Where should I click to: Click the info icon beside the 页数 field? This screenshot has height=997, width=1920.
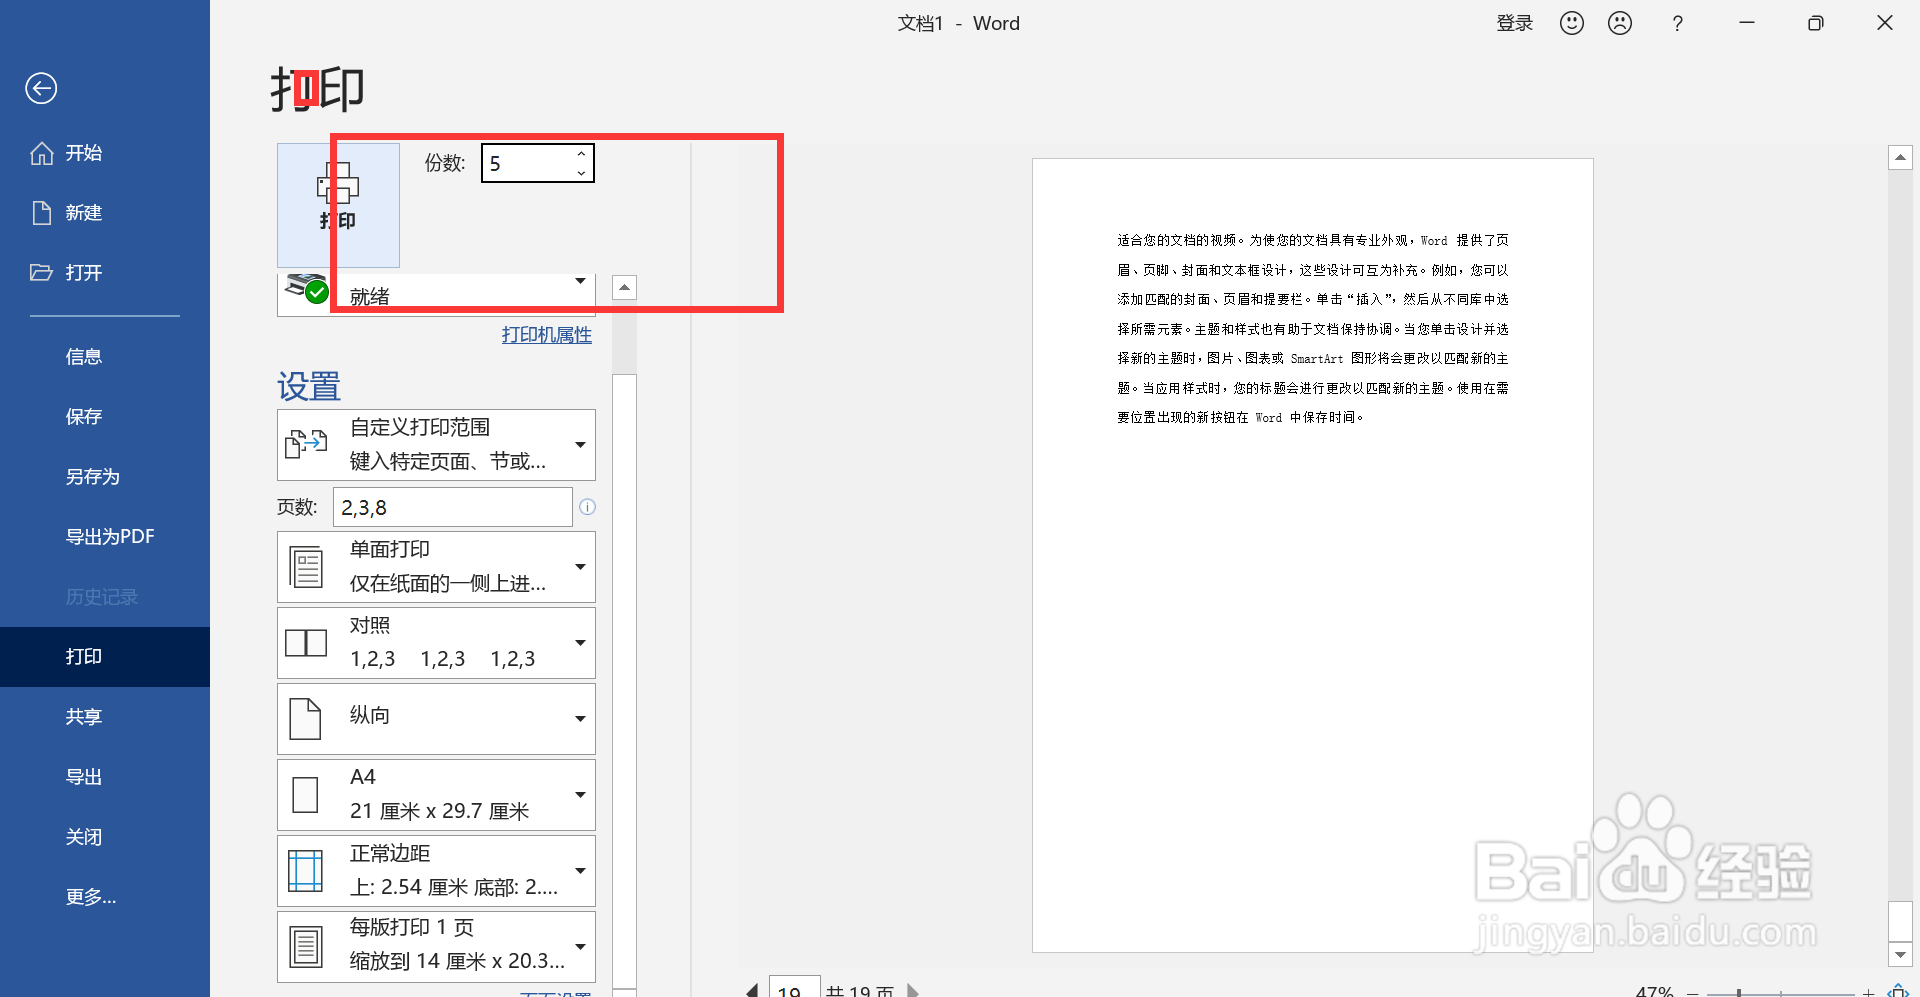click(x=588, y=507)
